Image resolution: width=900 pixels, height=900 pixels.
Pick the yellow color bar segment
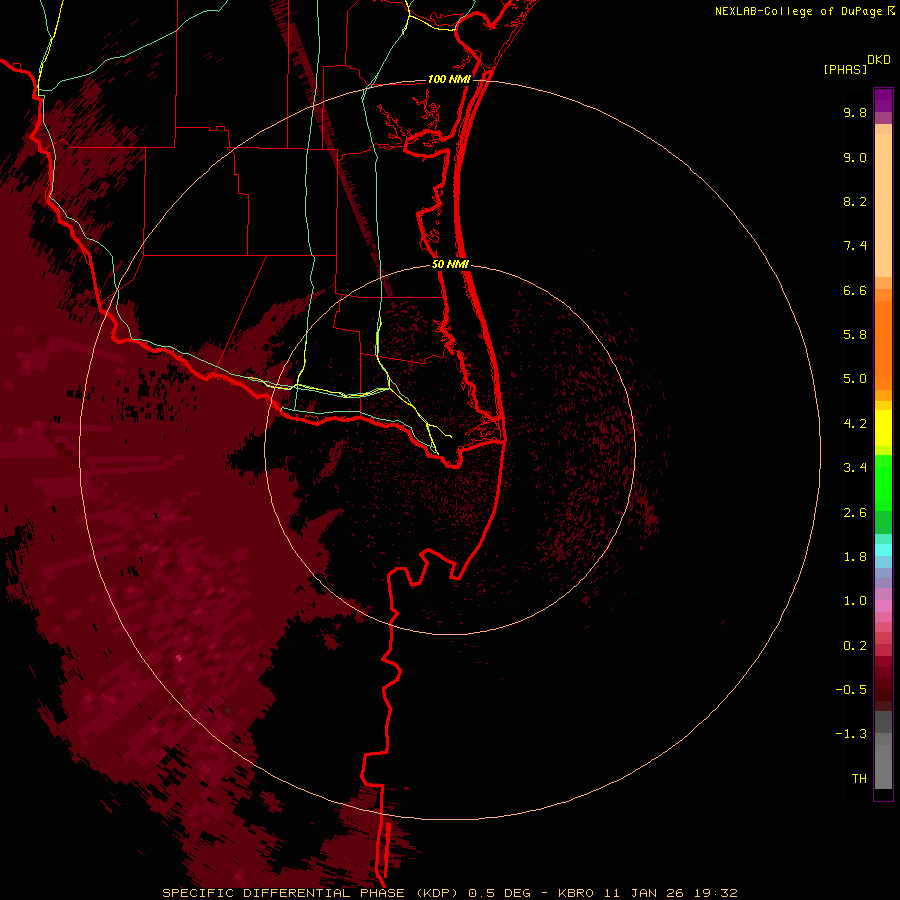883,428
